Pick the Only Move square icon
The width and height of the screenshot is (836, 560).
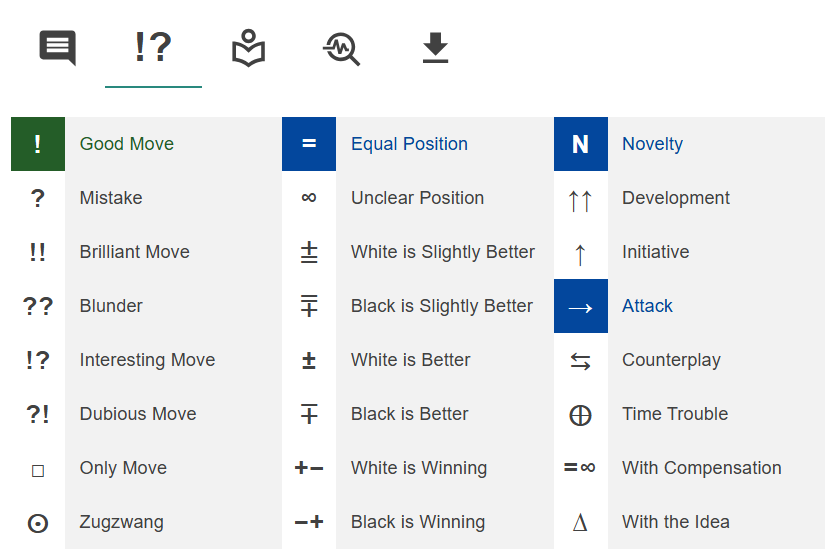click(x=38, y=469)
